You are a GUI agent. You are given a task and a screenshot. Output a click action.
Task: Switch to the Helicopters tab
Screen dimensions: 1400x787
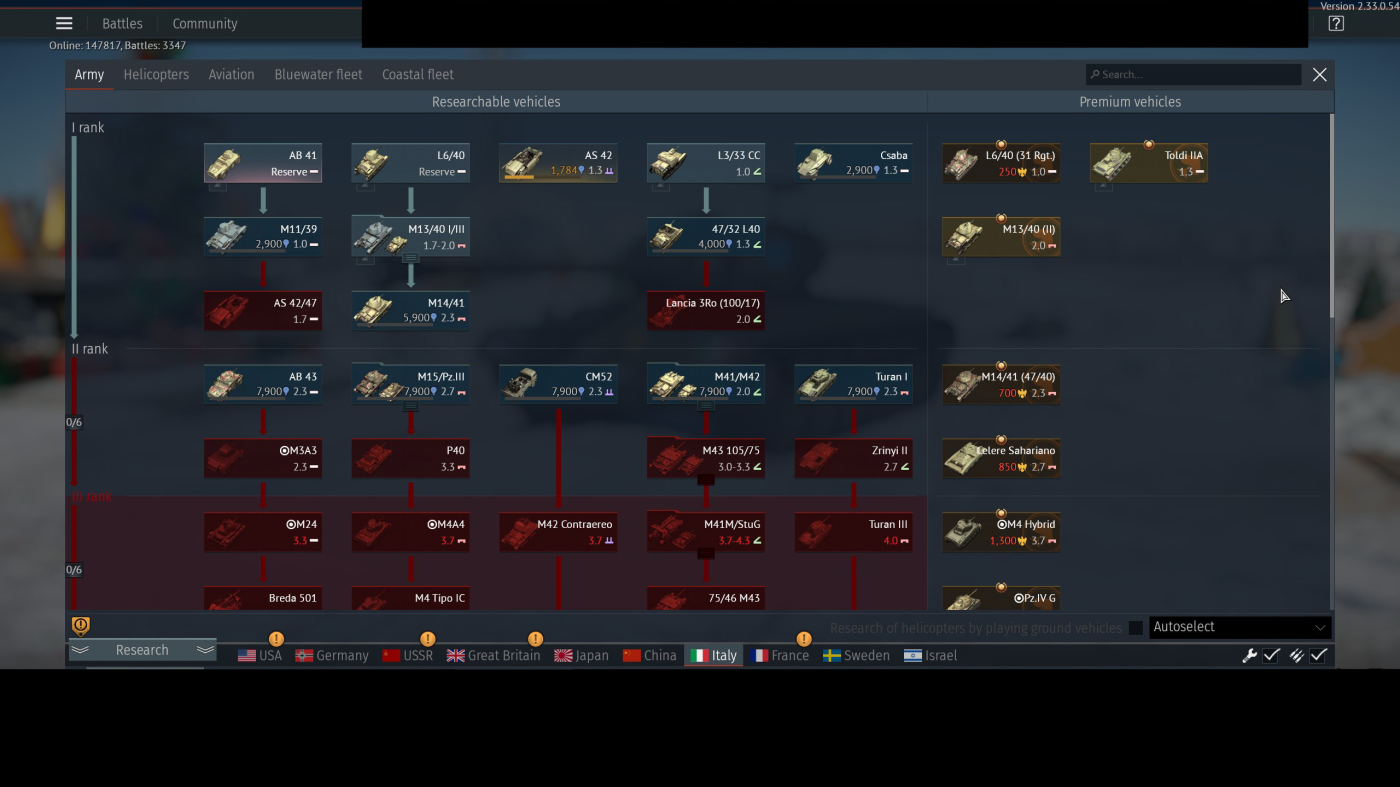click(x=156, y=75)
